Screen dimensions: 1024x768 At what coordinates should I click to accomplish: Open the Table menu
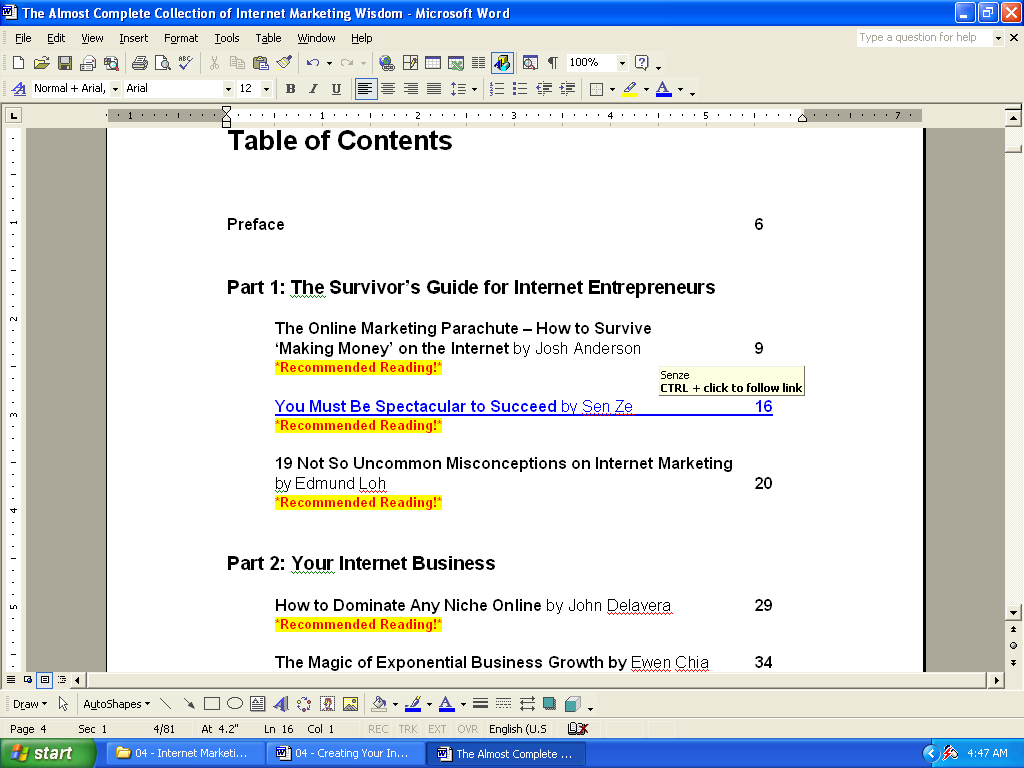(268, 38)
